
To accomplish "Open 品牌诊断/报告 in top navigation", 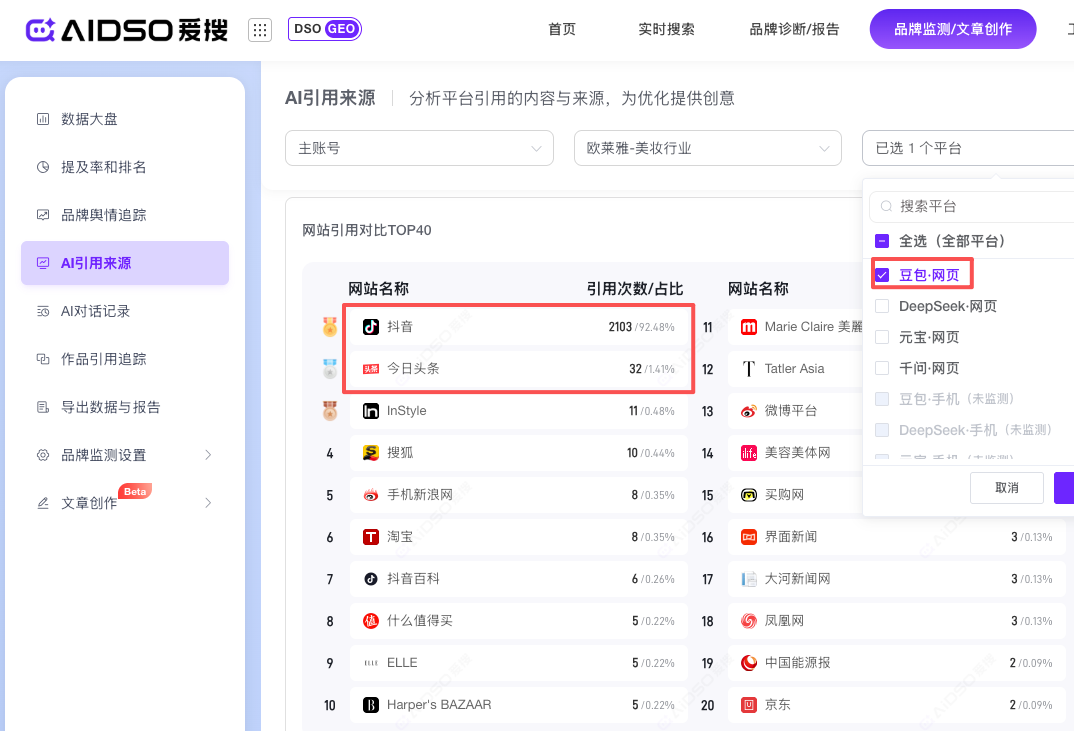I will tap(794, 29).
